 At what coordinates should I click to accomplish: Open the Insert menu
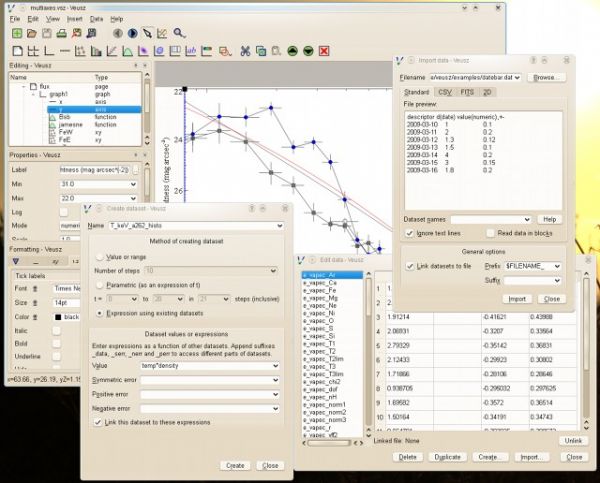click(75, 18)
